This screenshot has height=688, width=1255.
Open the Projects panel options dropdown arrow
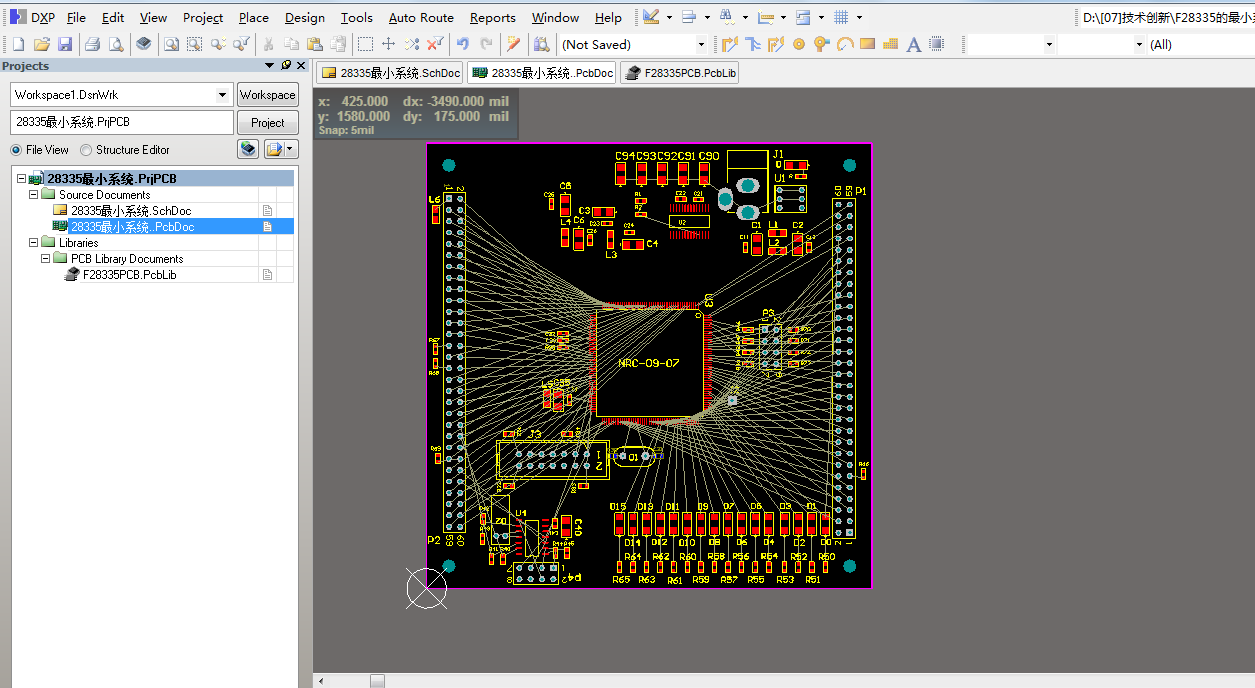270,65
